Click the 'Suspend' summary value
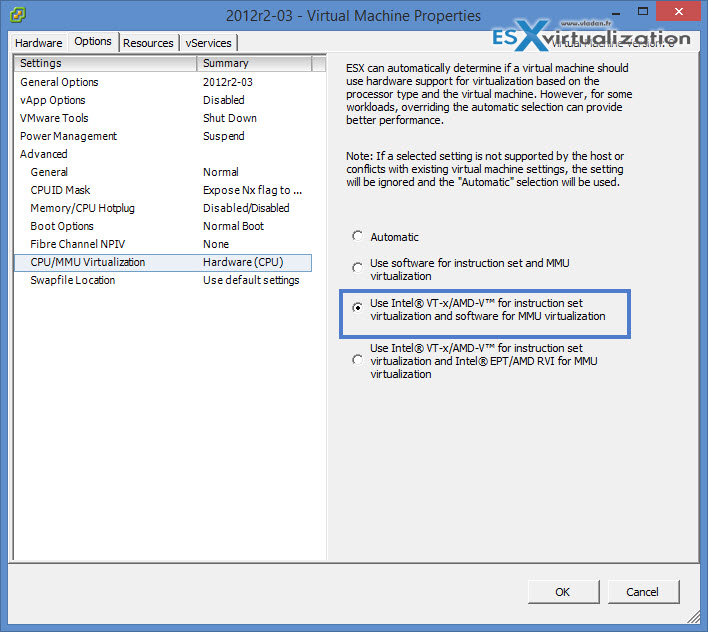This screenshot has width=708, height=632. pyautogui.click(x=224, y=136)
